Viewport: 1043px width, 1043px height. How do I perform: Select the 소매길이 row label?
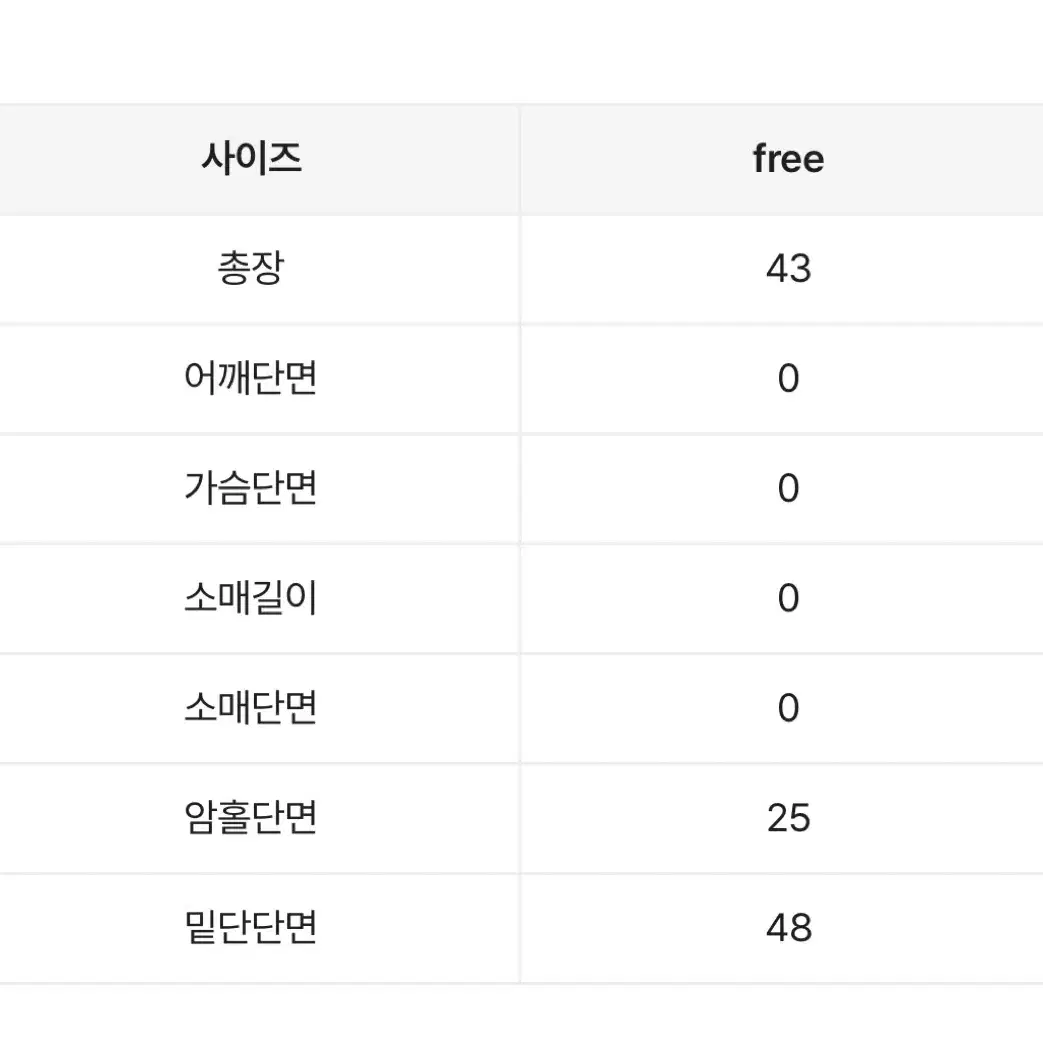click(x=251, y=598)
